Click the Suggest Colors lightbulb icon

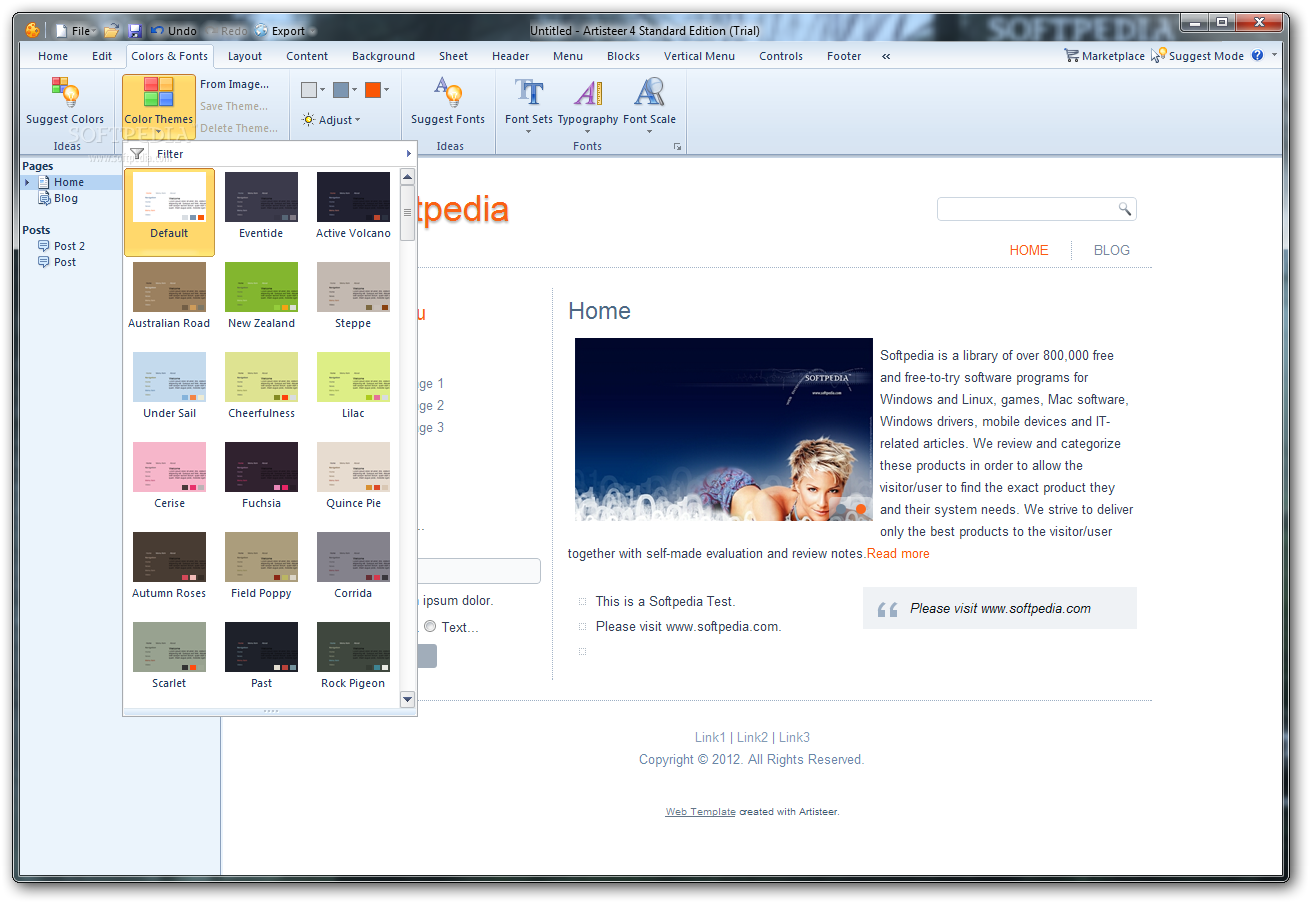[x=65, y=93]
